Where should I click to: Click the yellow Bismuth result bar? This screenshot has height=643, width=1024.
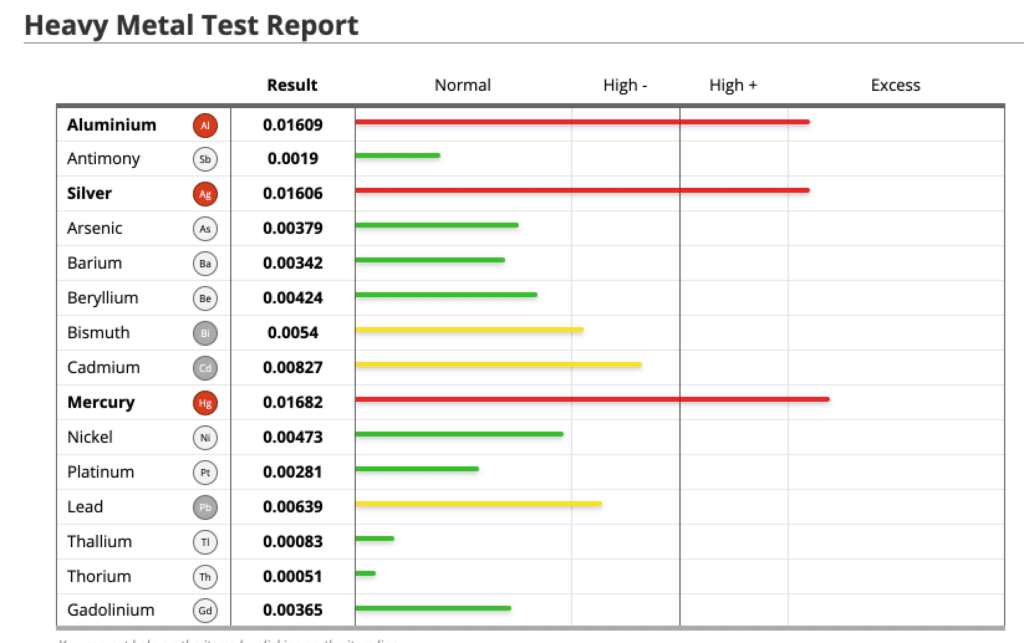pyautogui.click(x=470, y=330)
